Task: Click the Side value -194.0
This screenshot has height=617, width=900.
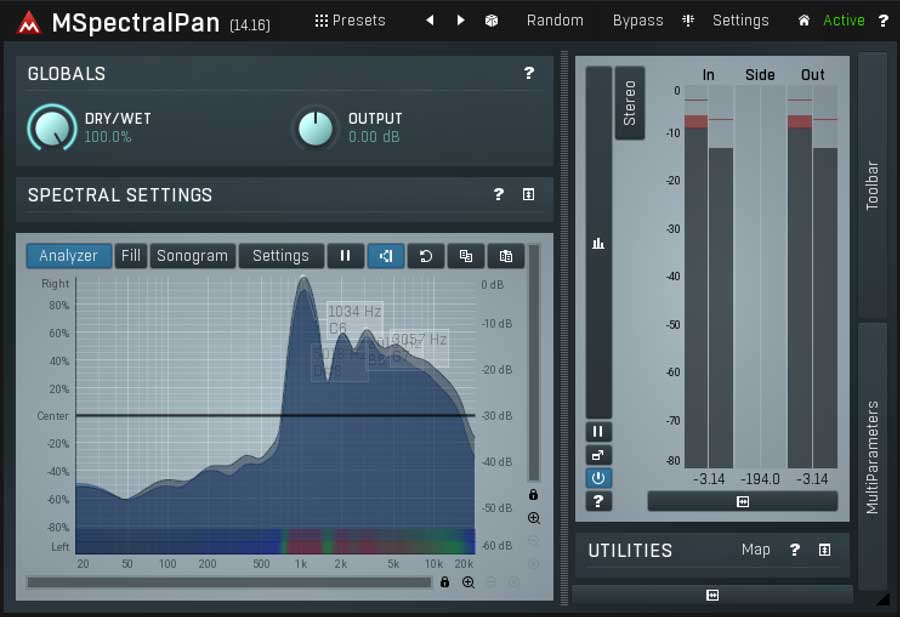Action: 760,479
